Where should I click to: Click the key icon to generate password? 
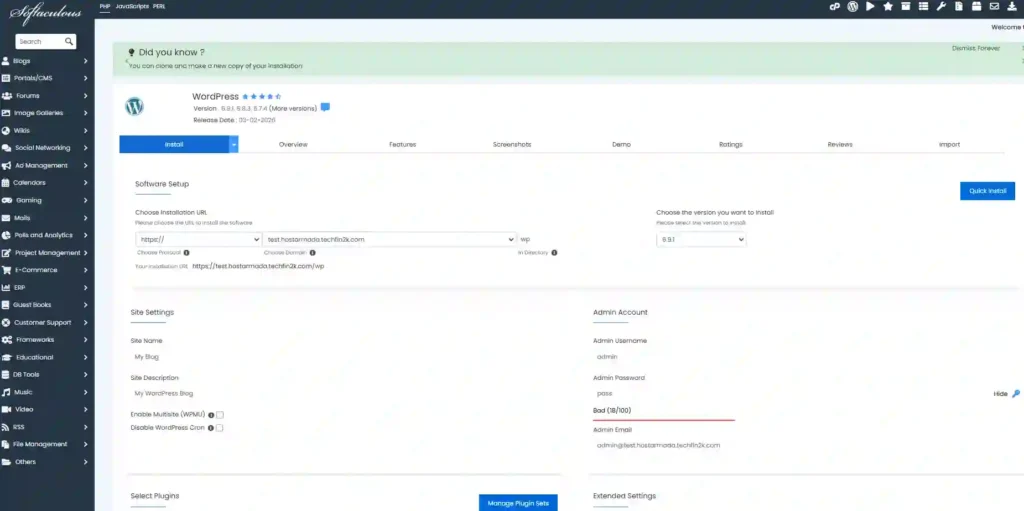1016,393
